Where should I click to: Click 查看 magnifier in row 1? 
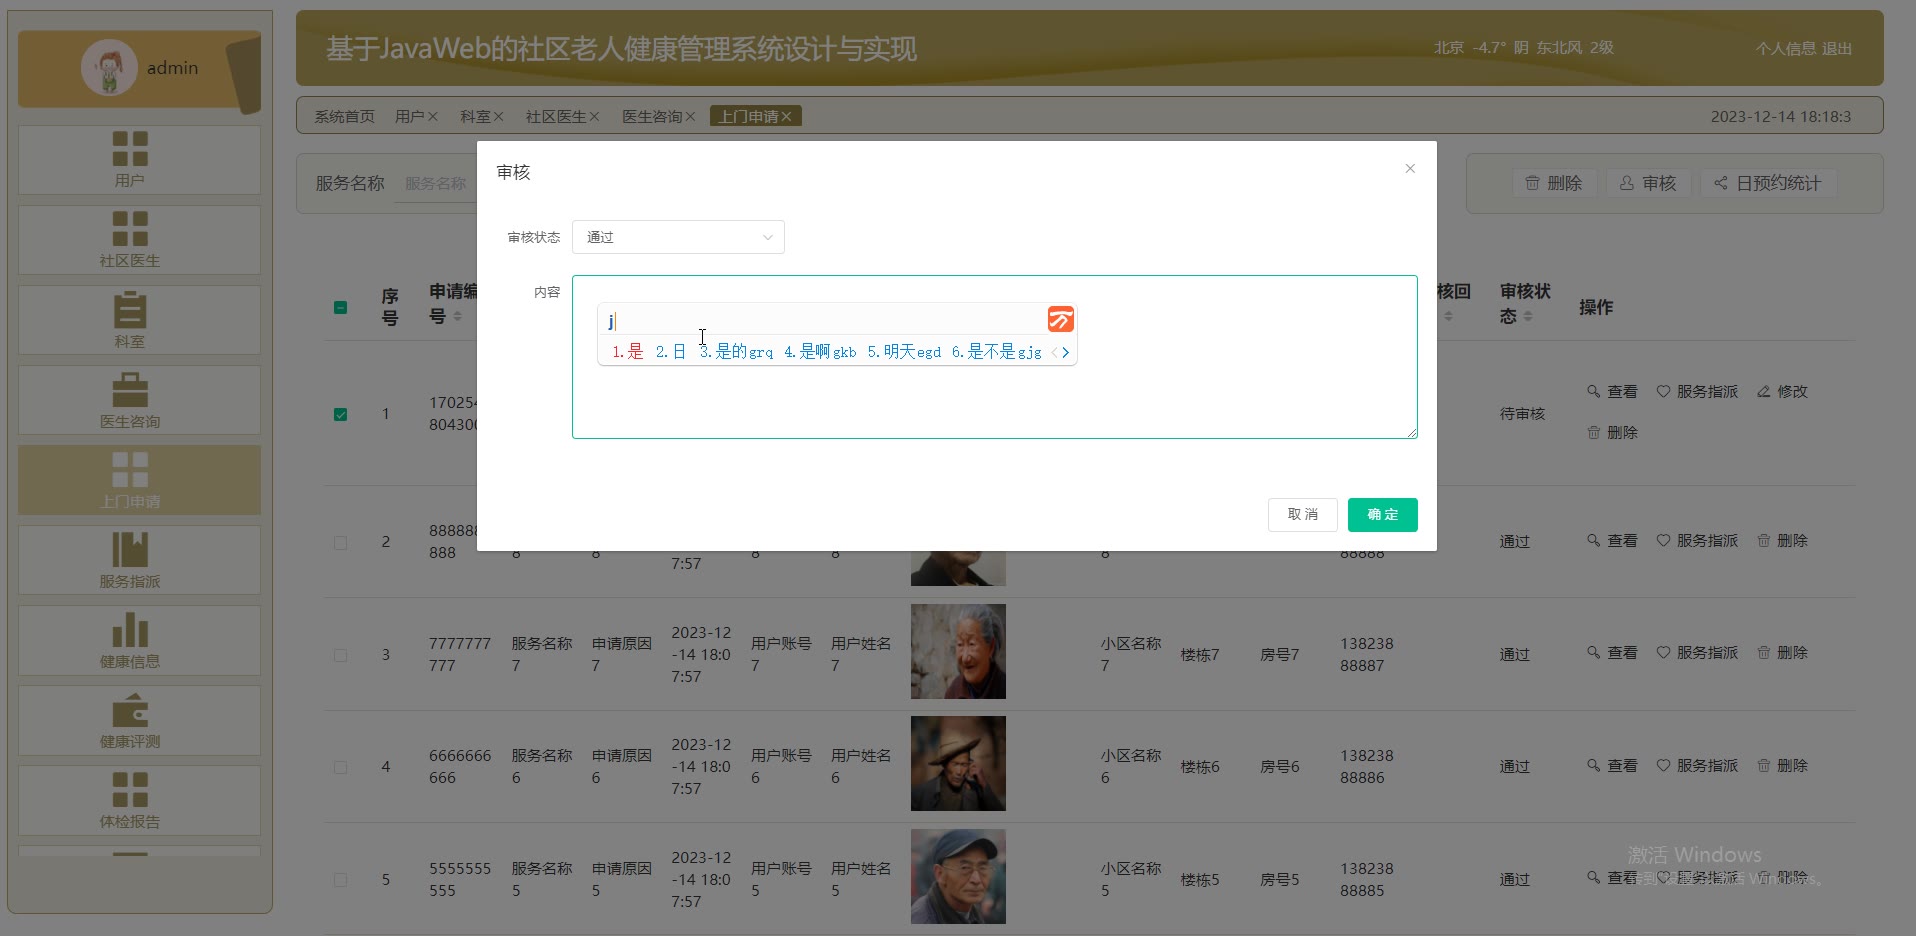coord(1612,391)
